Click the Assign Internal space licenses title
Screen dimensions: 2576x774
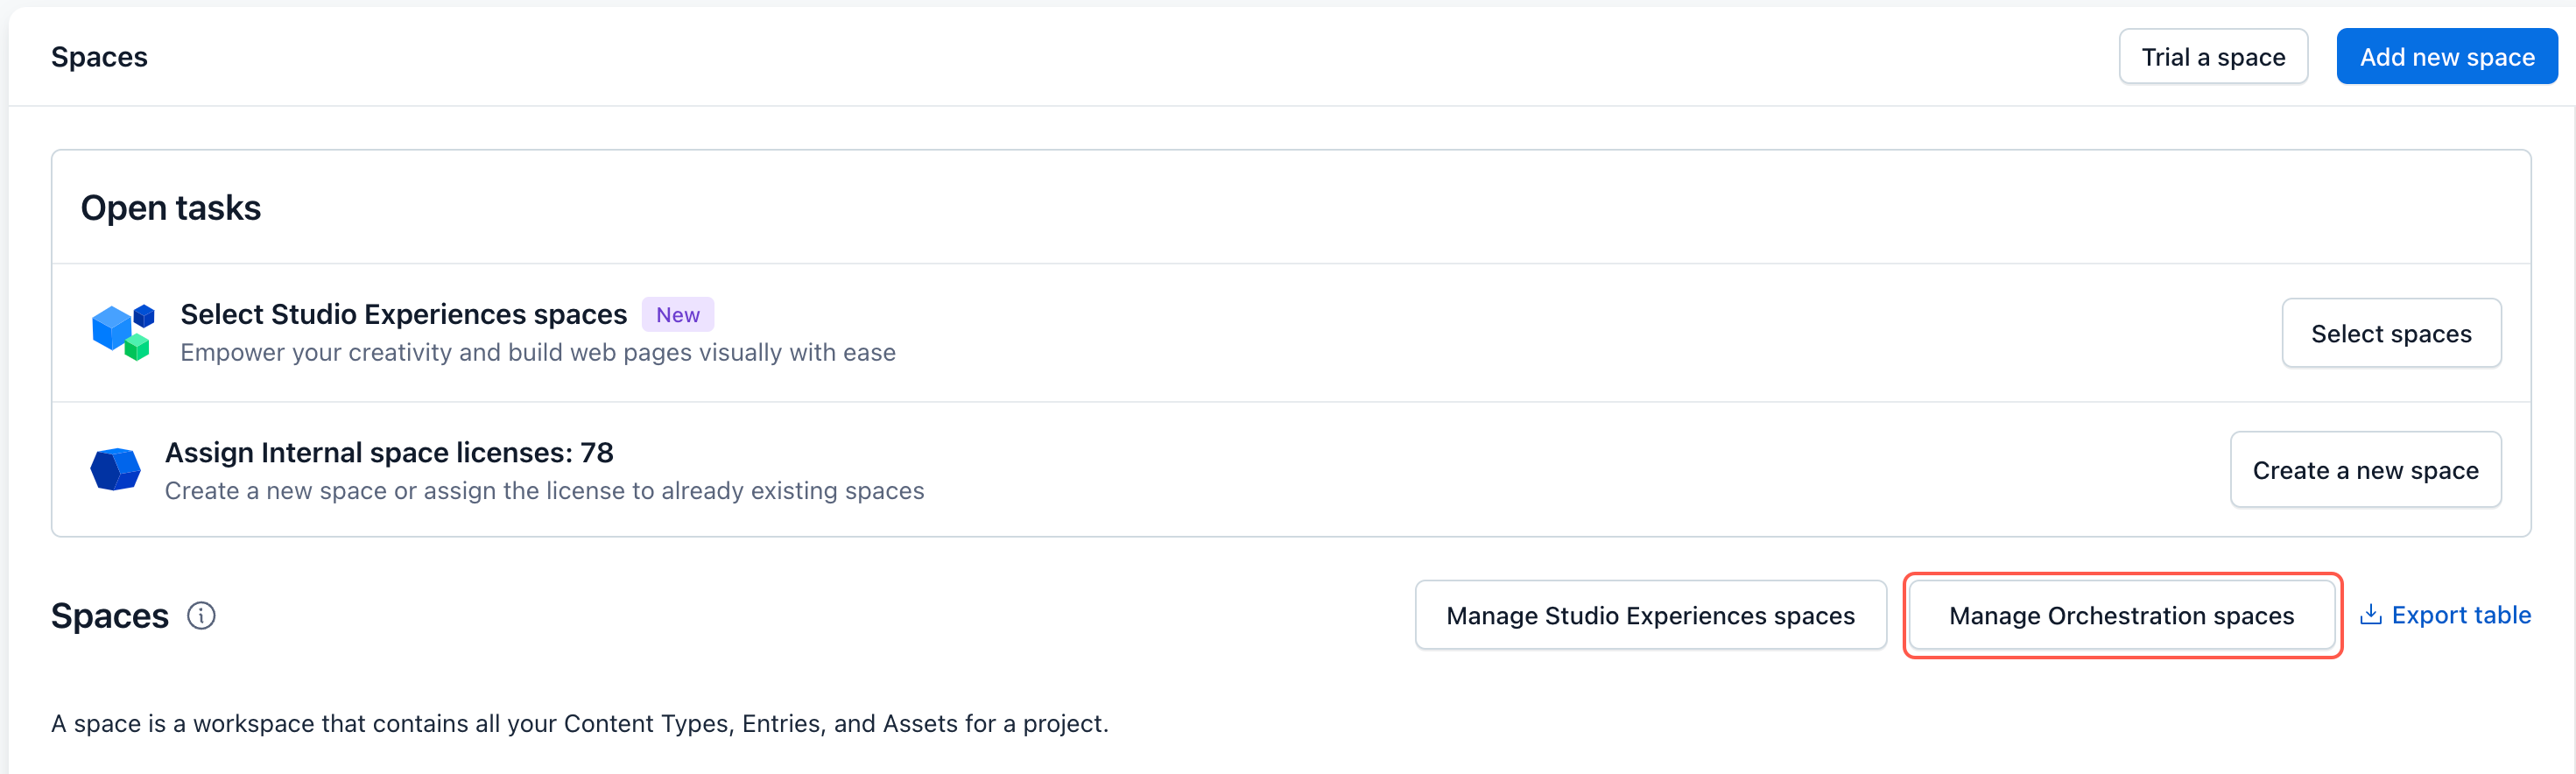[x=389, y=453]
